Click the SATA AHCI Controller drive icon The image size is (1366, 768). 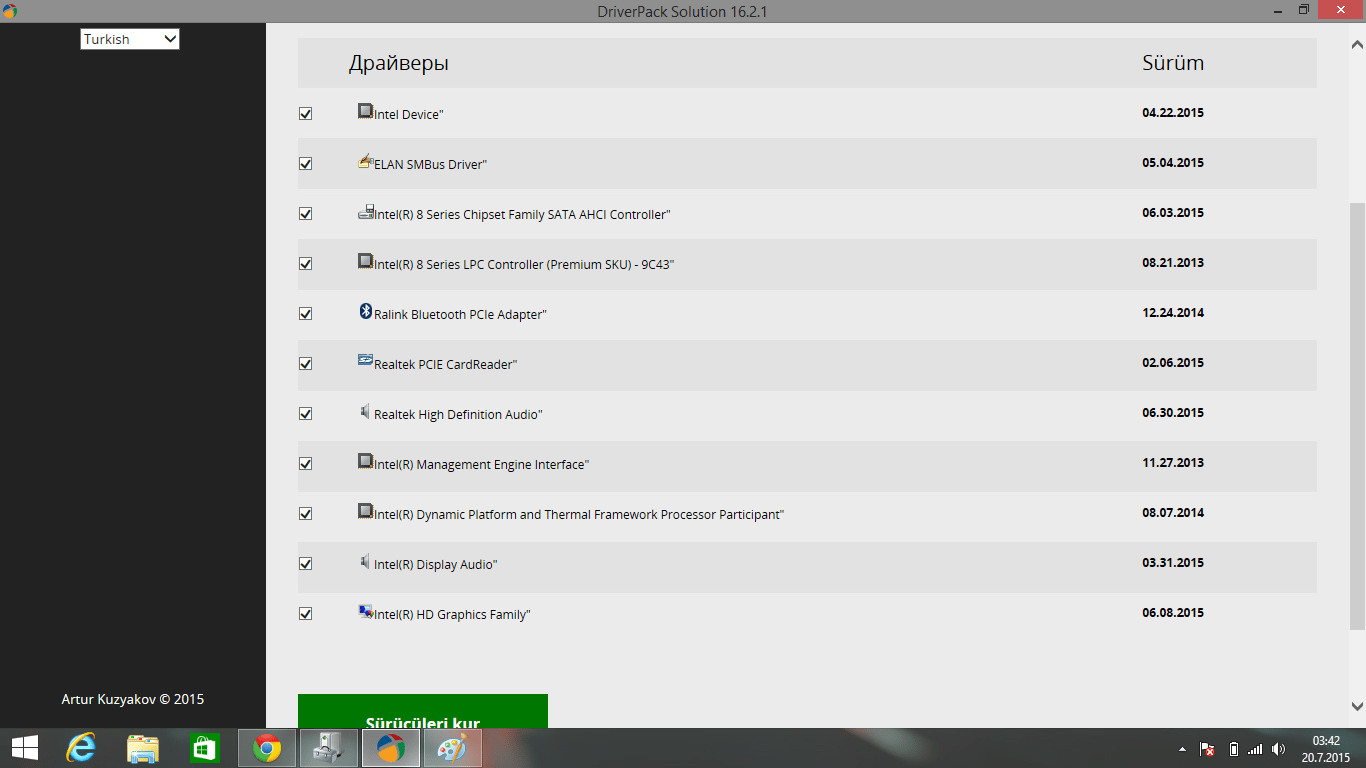365,211
